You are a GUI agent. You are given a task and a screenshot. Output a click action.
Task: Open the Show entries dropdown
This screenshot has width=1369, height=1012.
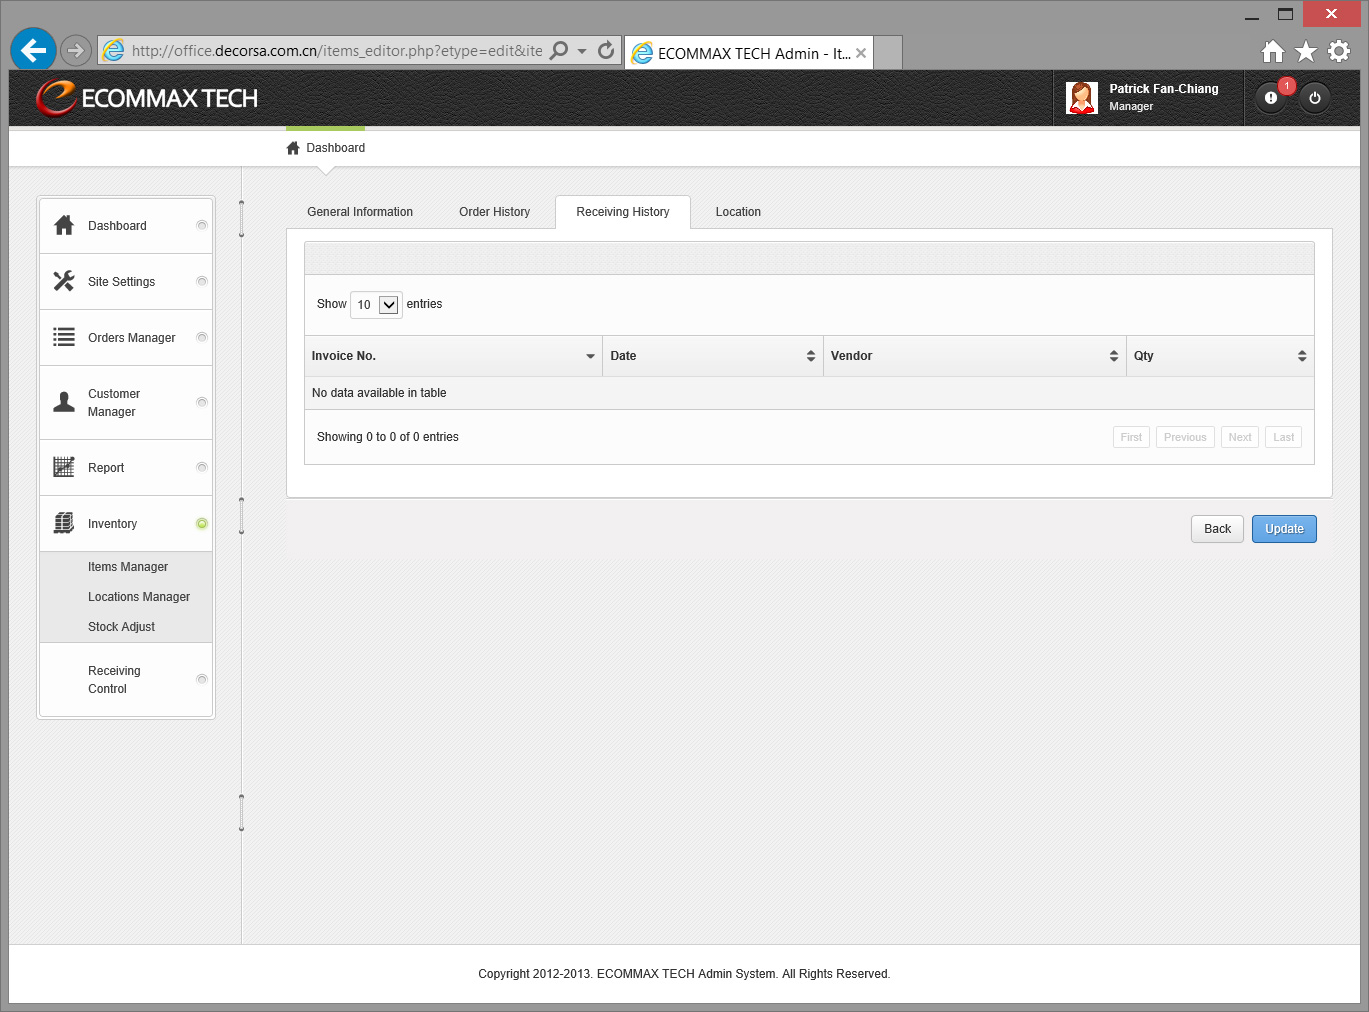376,305
